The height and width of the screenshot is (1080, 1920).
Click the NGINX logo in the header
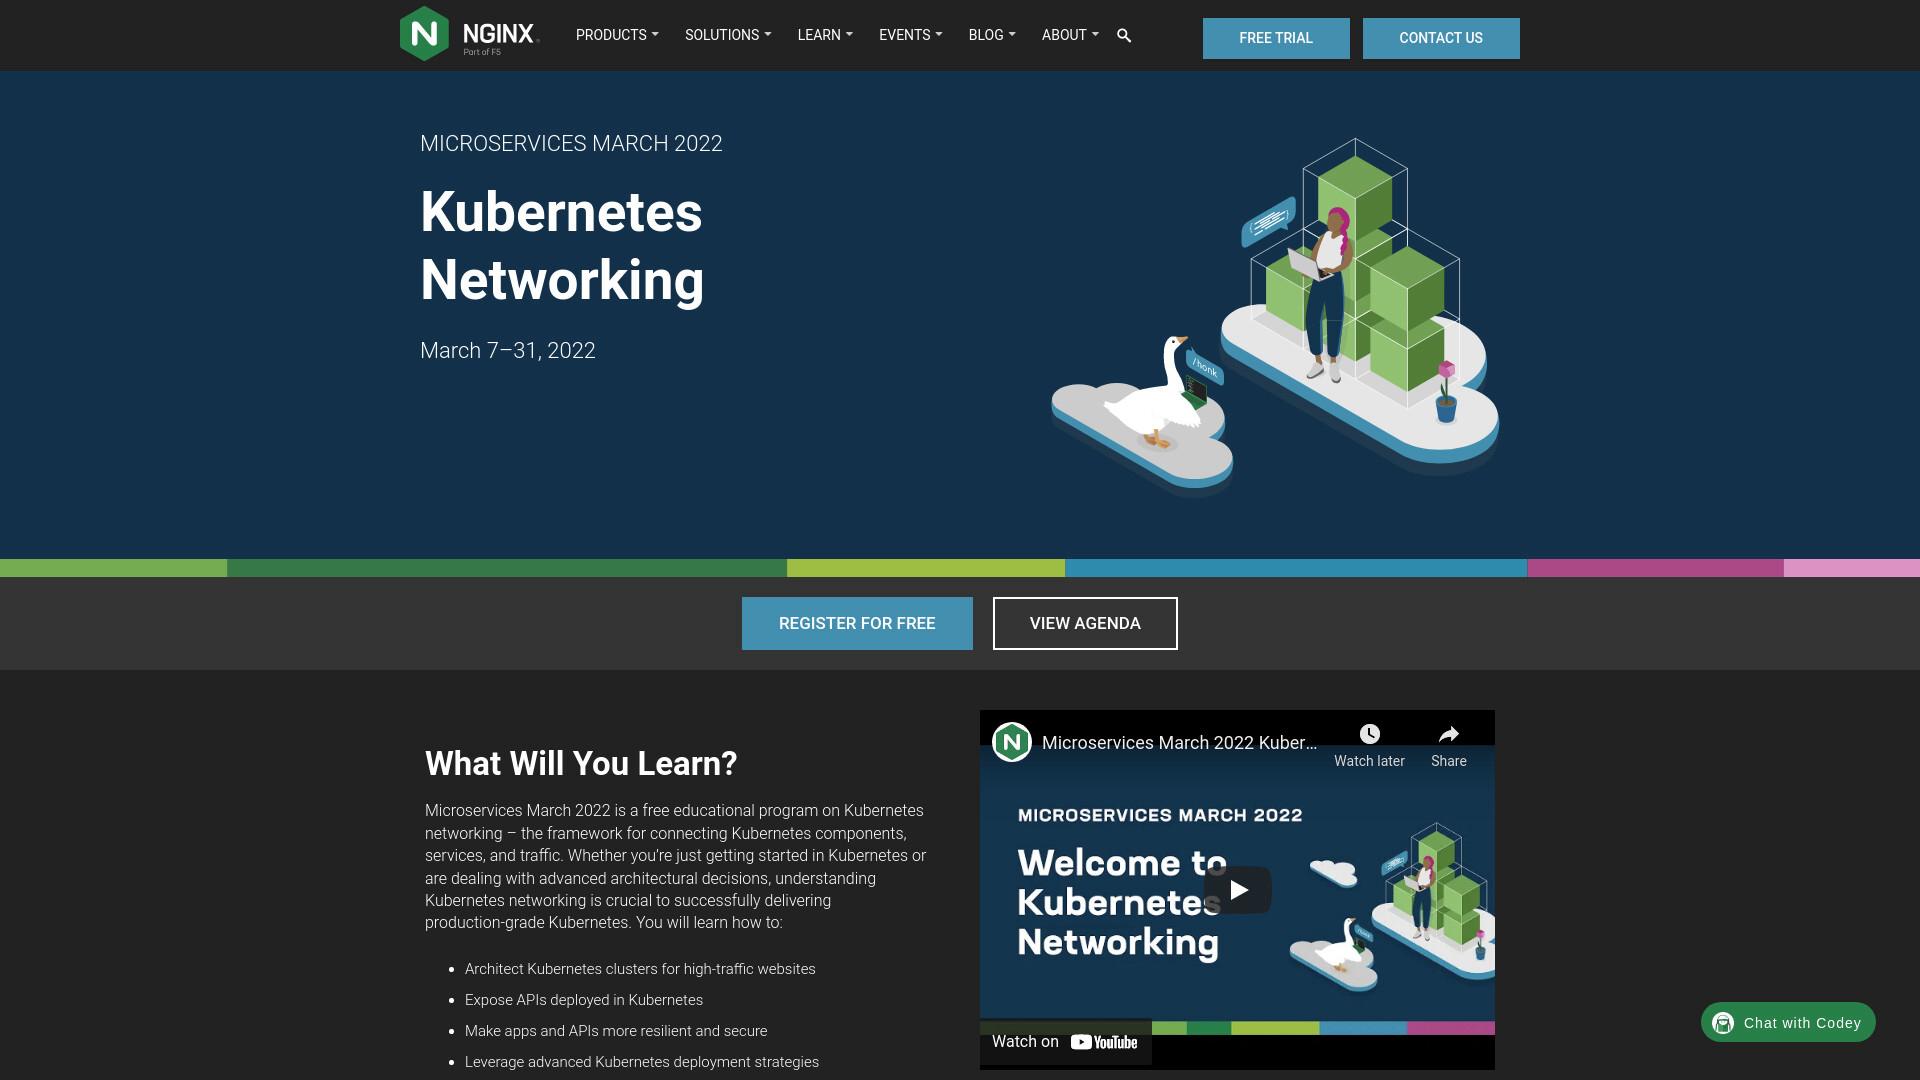[x=469, y=34]
